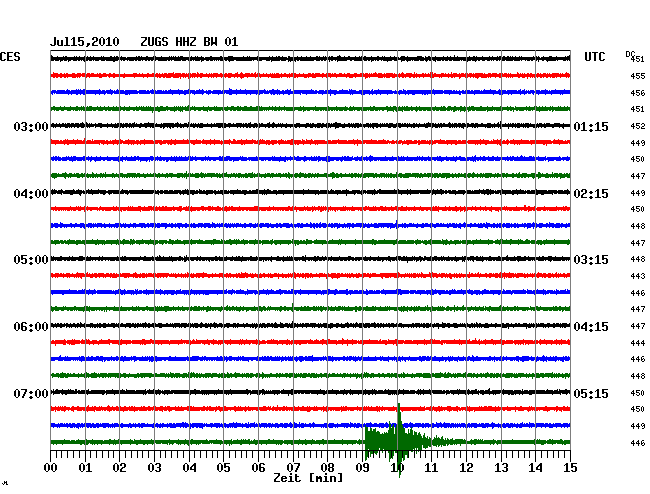Click the DC offset value 452
Viewport: 650px width, 494px height.
tap(638, 126)
